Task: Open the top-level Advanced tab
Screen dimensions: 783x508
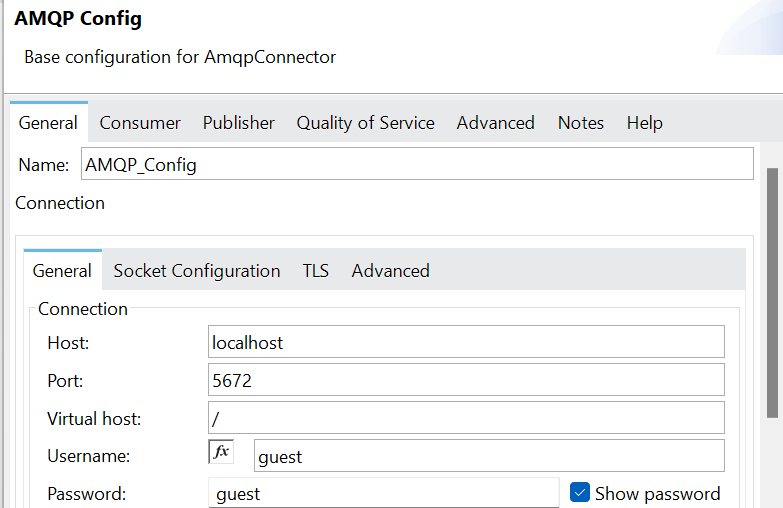Action: tap(495, 123)
